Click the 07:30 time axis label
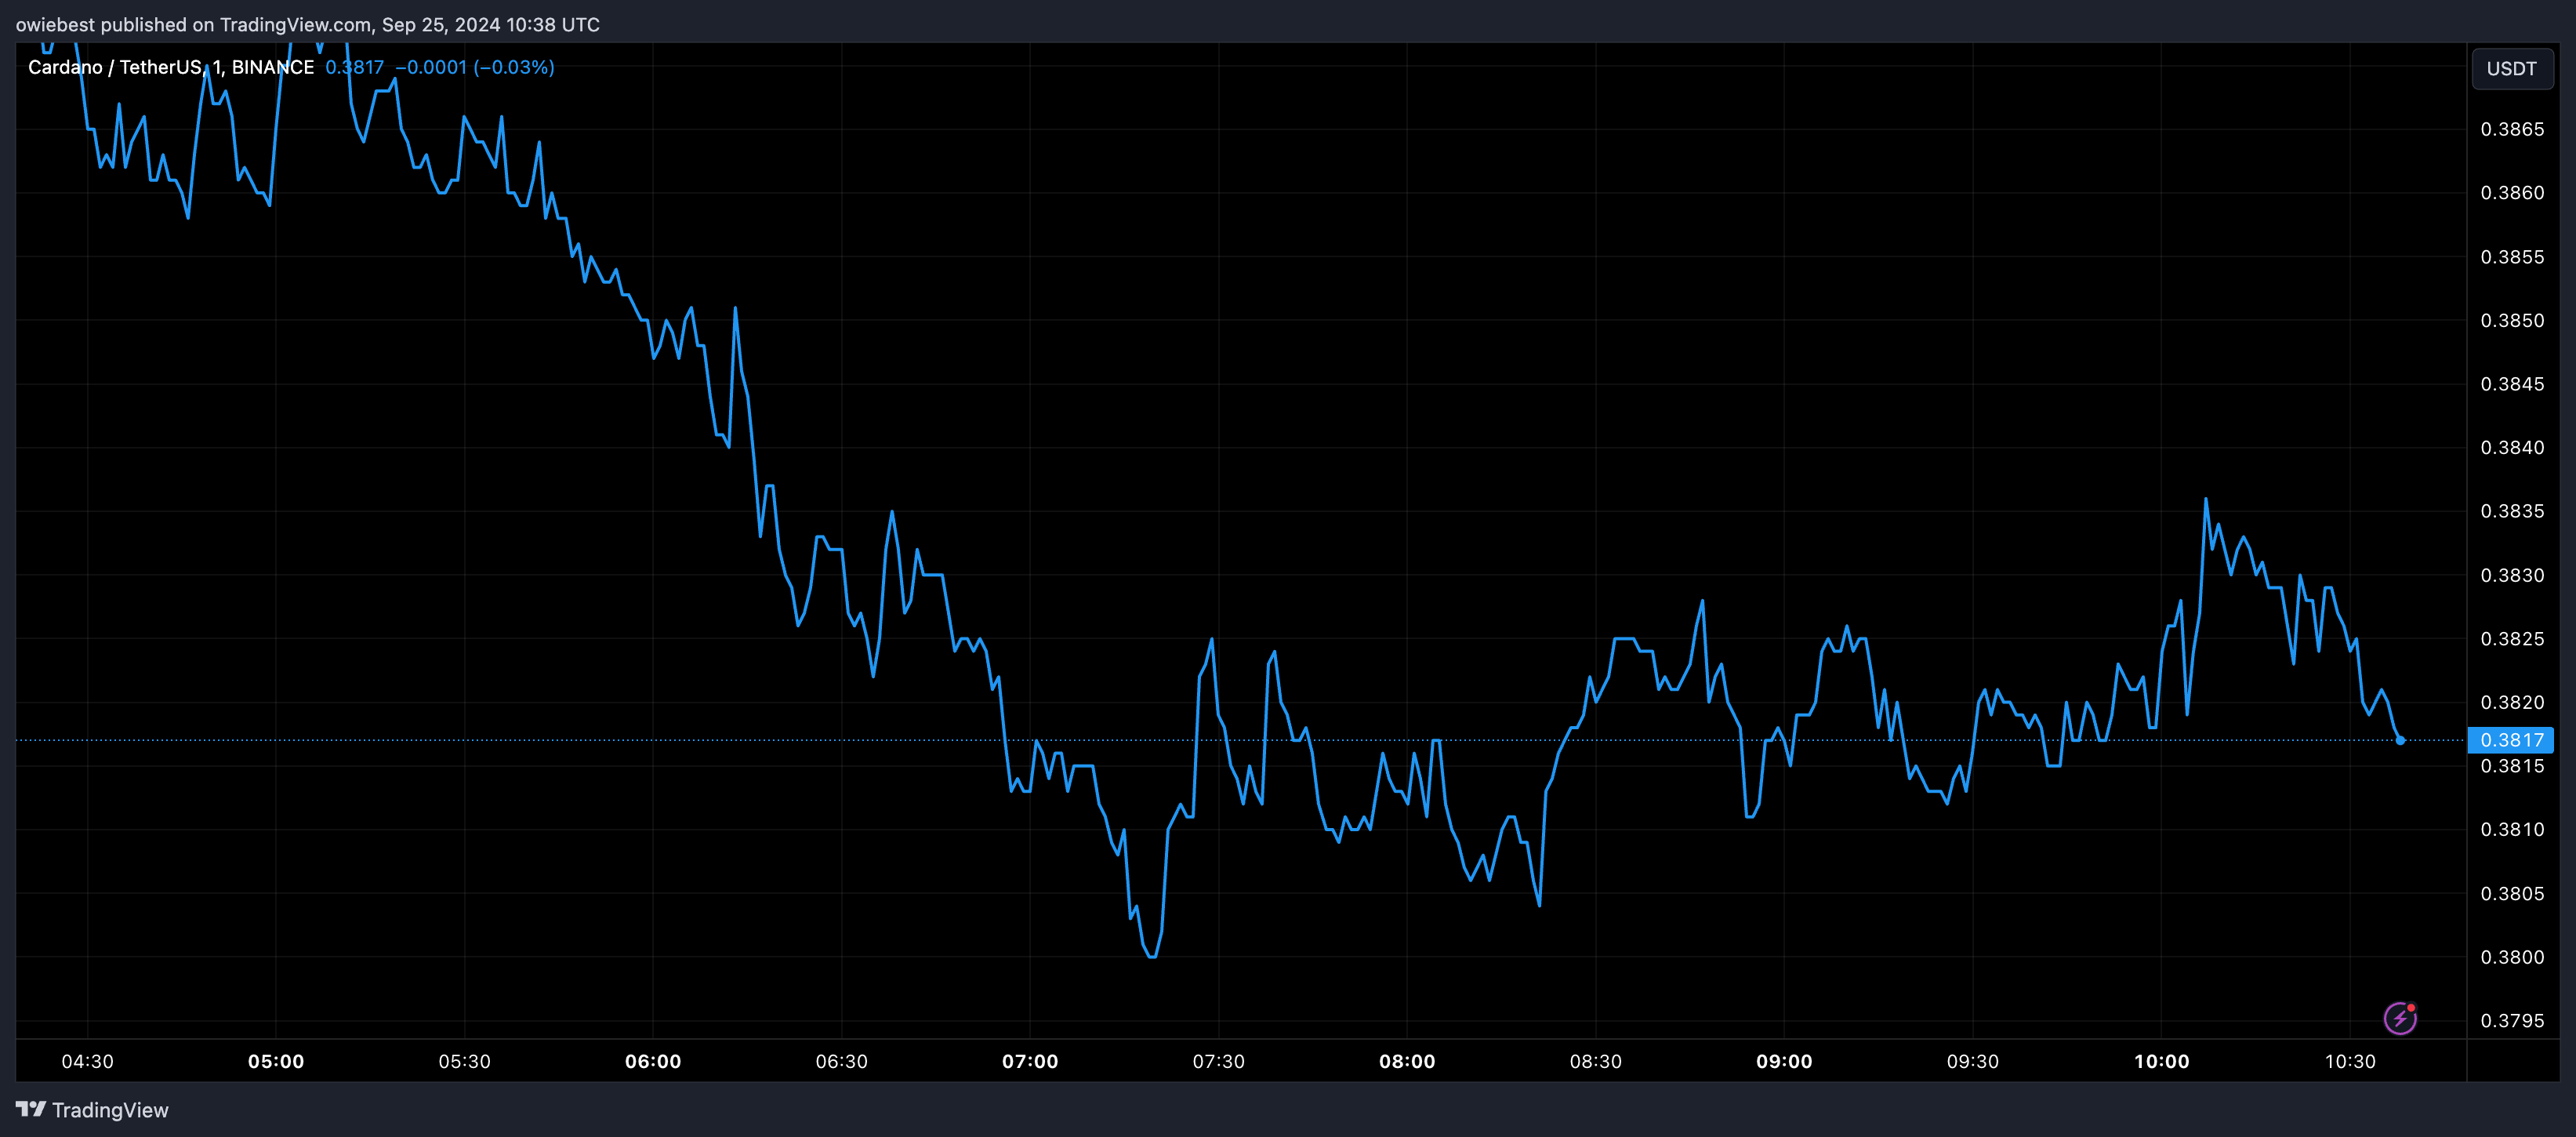This screenshot has width=2576, height=1137. pyautogui.click(x=1219, y=1061)
